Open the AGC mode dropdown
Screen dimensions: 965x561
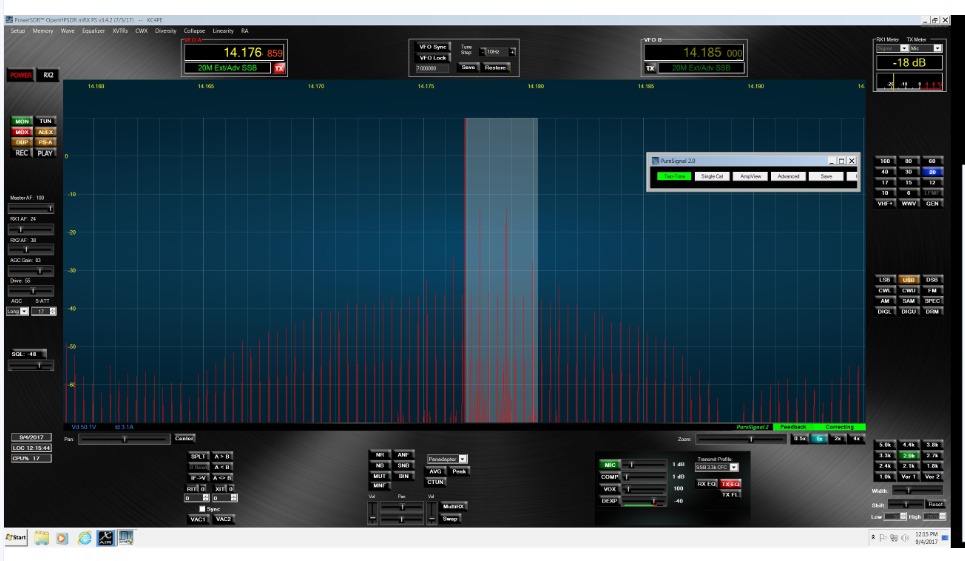pos(17,311)
